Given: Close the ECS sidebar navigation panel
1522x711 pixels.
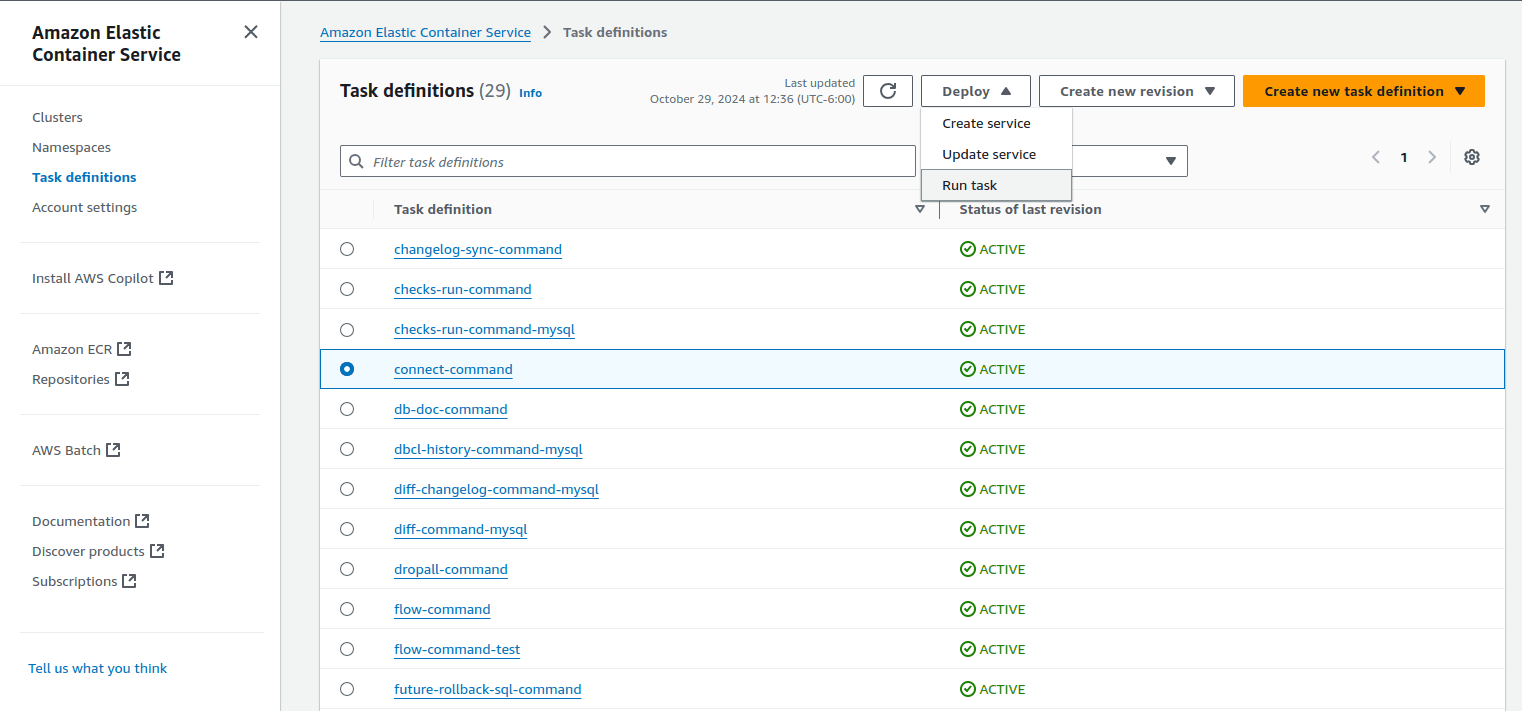Looking at the screenshot, I should (x=251, y=32).
